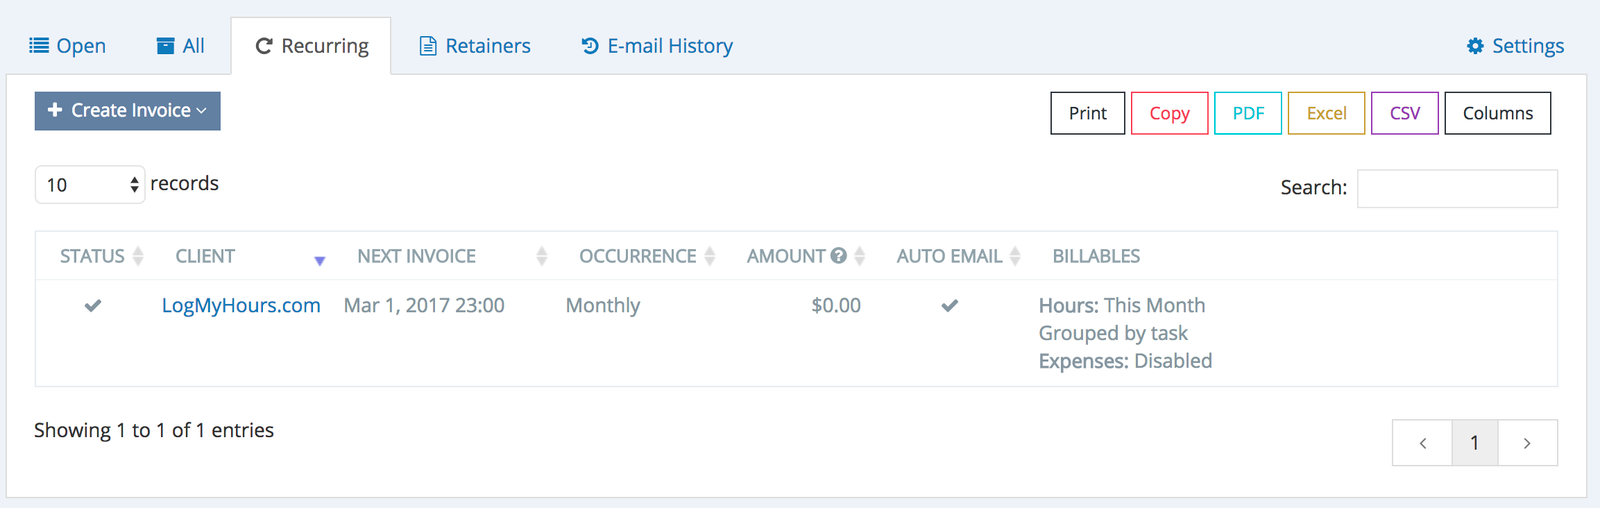Sort by the Auto Email column arrows
Viewport: 1600px width, 508px height.
pyautogui.click(x=1015, y=256)
